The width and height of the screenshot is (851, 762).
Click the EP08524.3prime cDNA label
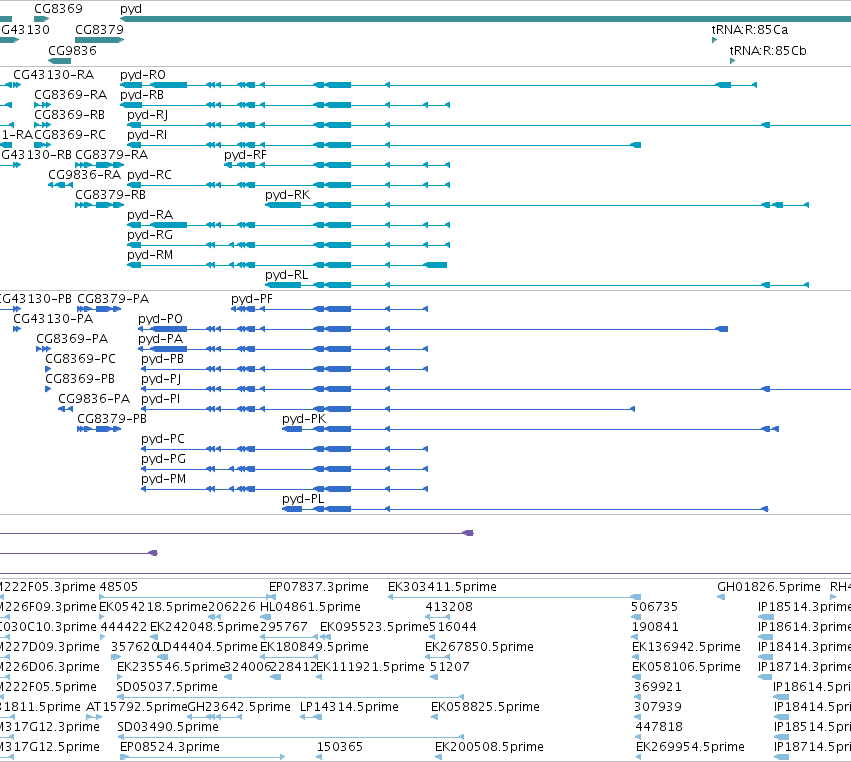(170, 747)
